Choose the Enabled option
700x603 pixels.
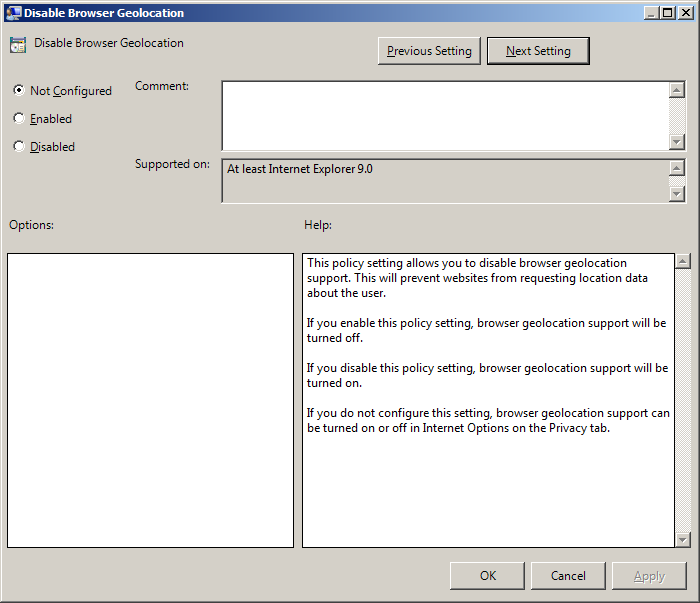click(x=19, y=118)
